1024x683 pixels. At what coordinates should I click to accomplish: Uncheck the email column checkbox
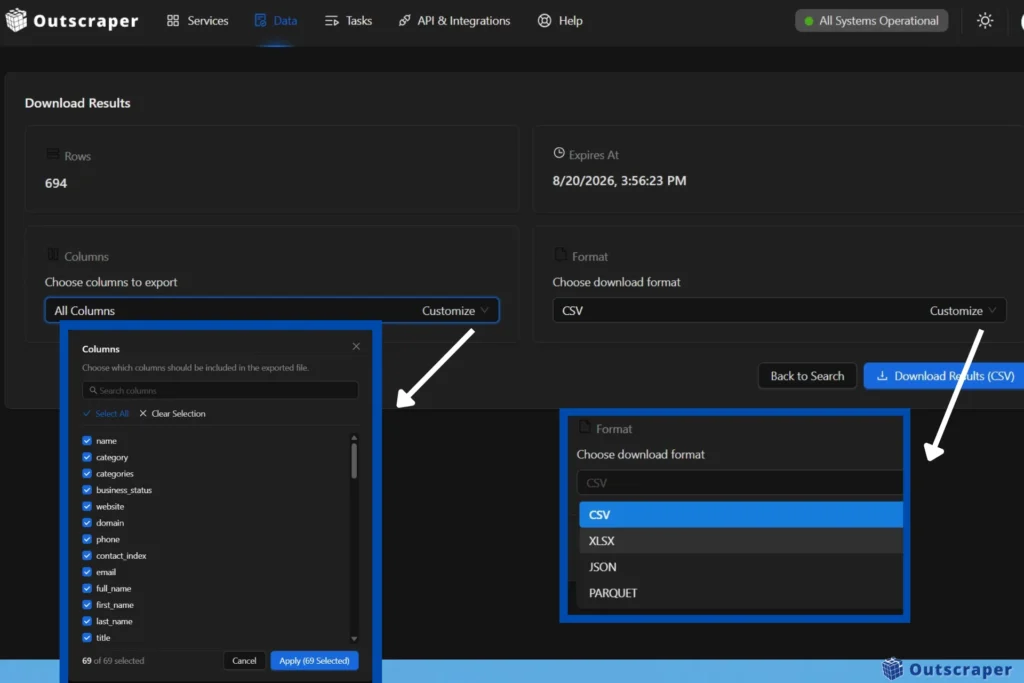point(87,572)
